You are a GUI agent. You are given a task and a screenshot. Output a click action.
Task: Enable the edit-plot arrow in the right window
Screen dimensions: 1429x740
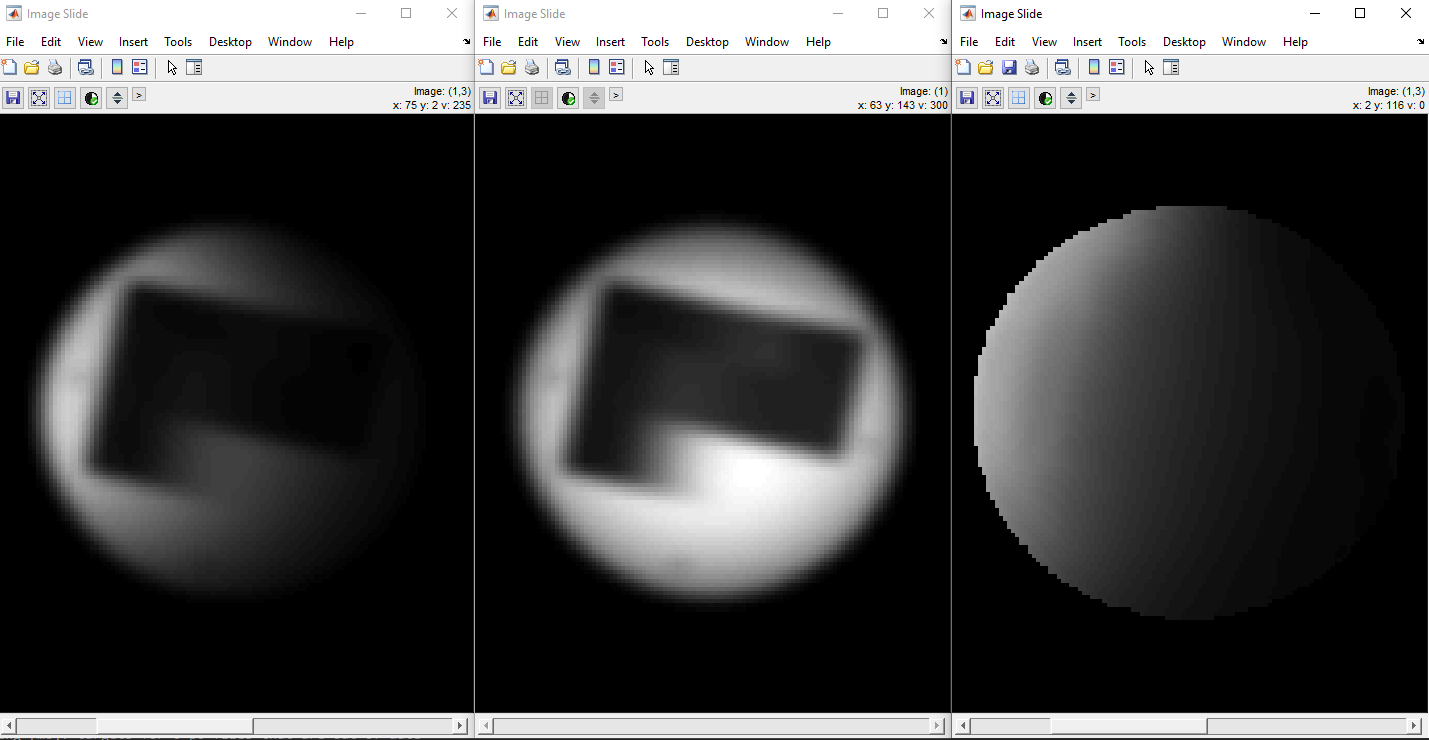tap(1149, 67)
